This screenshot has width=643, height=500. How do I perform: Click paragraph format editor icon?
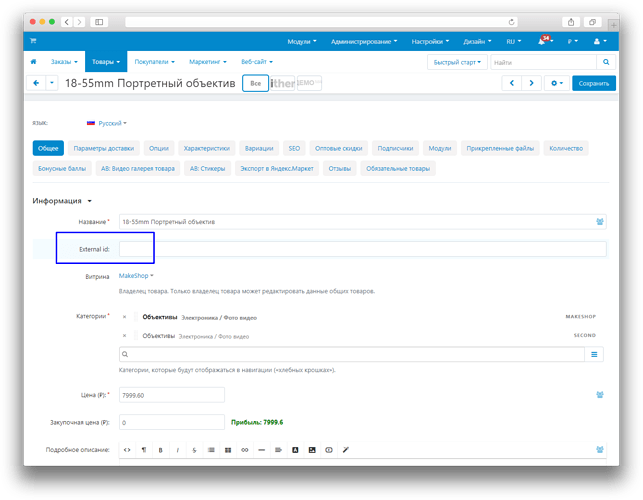point(144,450)
